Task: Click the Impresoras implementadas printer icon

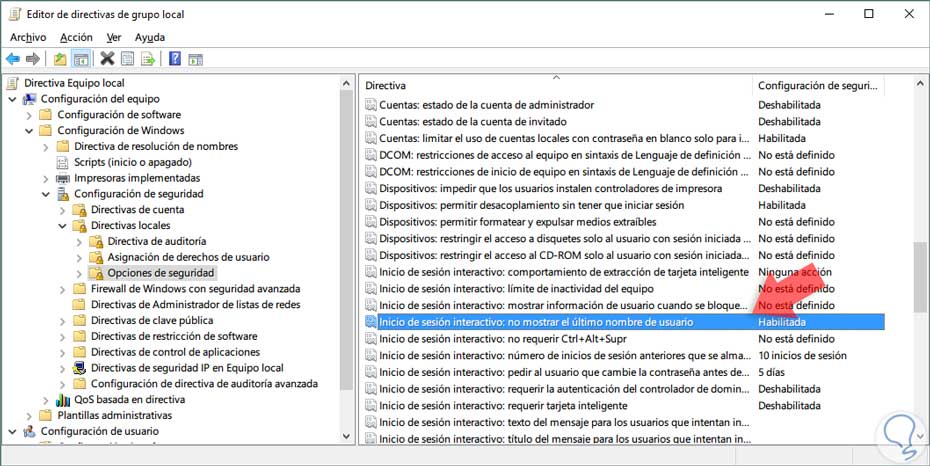Action: click(62, 178)
